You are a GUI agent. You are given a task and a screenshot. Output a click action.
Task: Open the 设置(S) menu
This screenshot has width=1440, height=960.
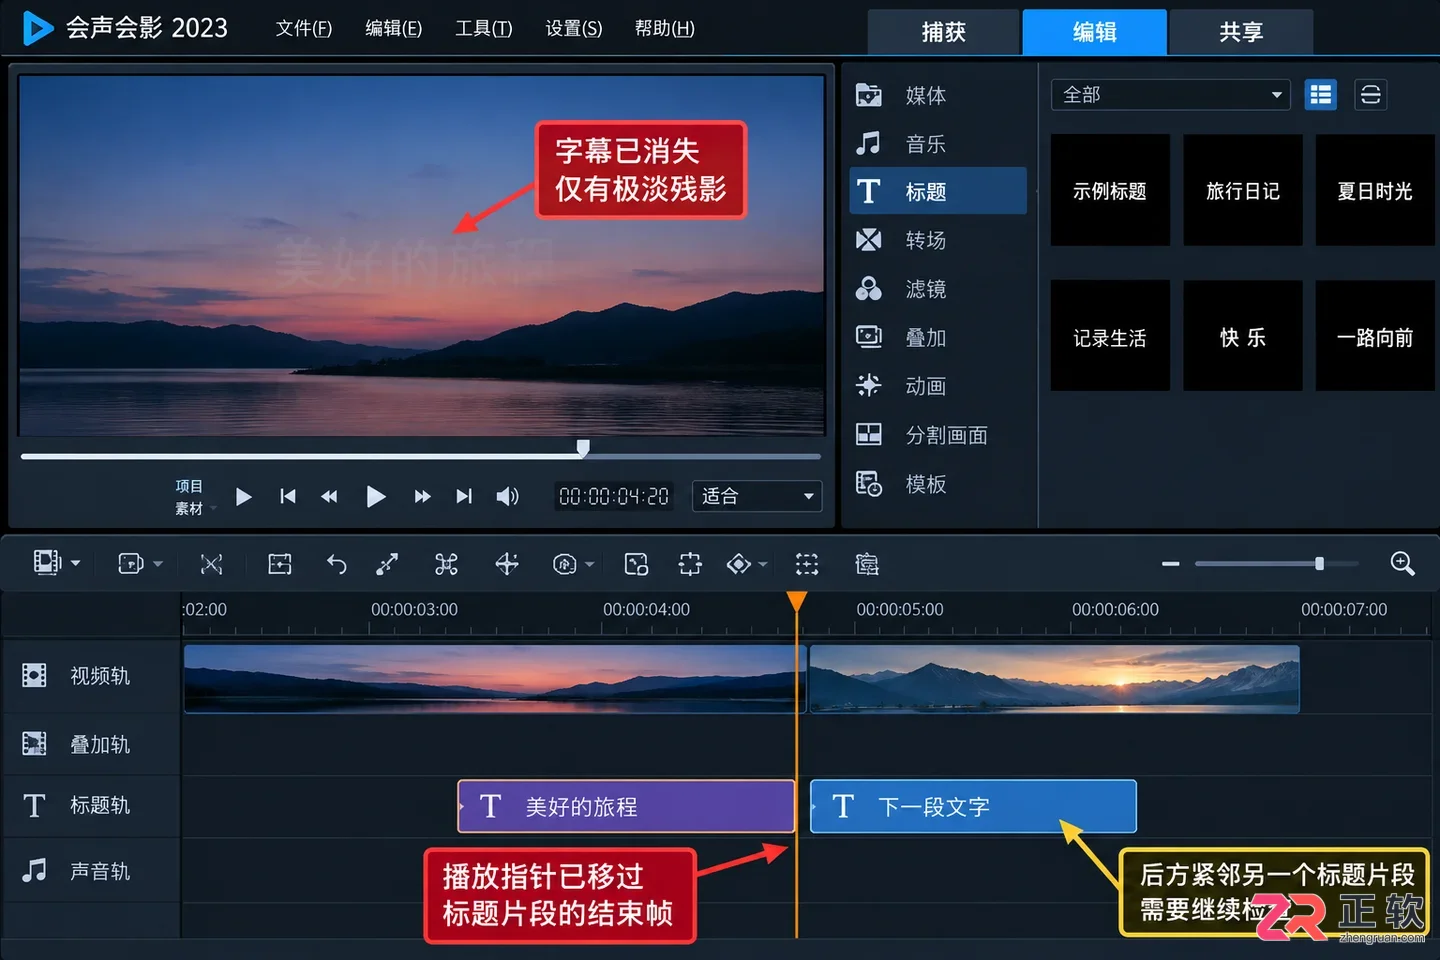click(x=574, y=28)
